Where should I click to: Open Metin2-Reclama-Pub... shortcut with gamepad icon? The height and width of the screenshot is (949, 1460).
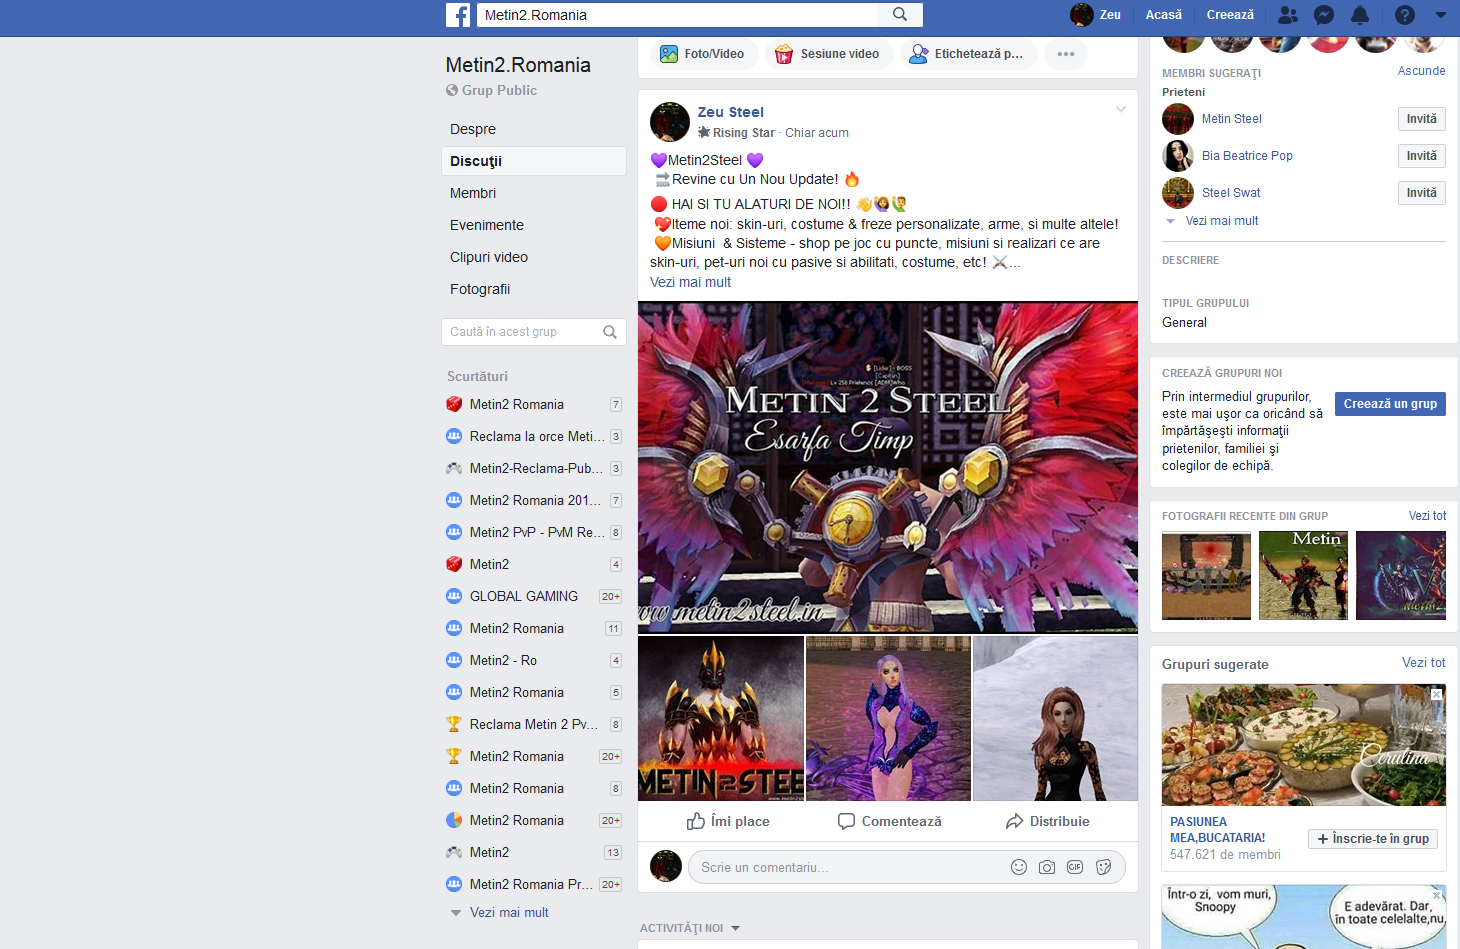click(x=534, y=468)
